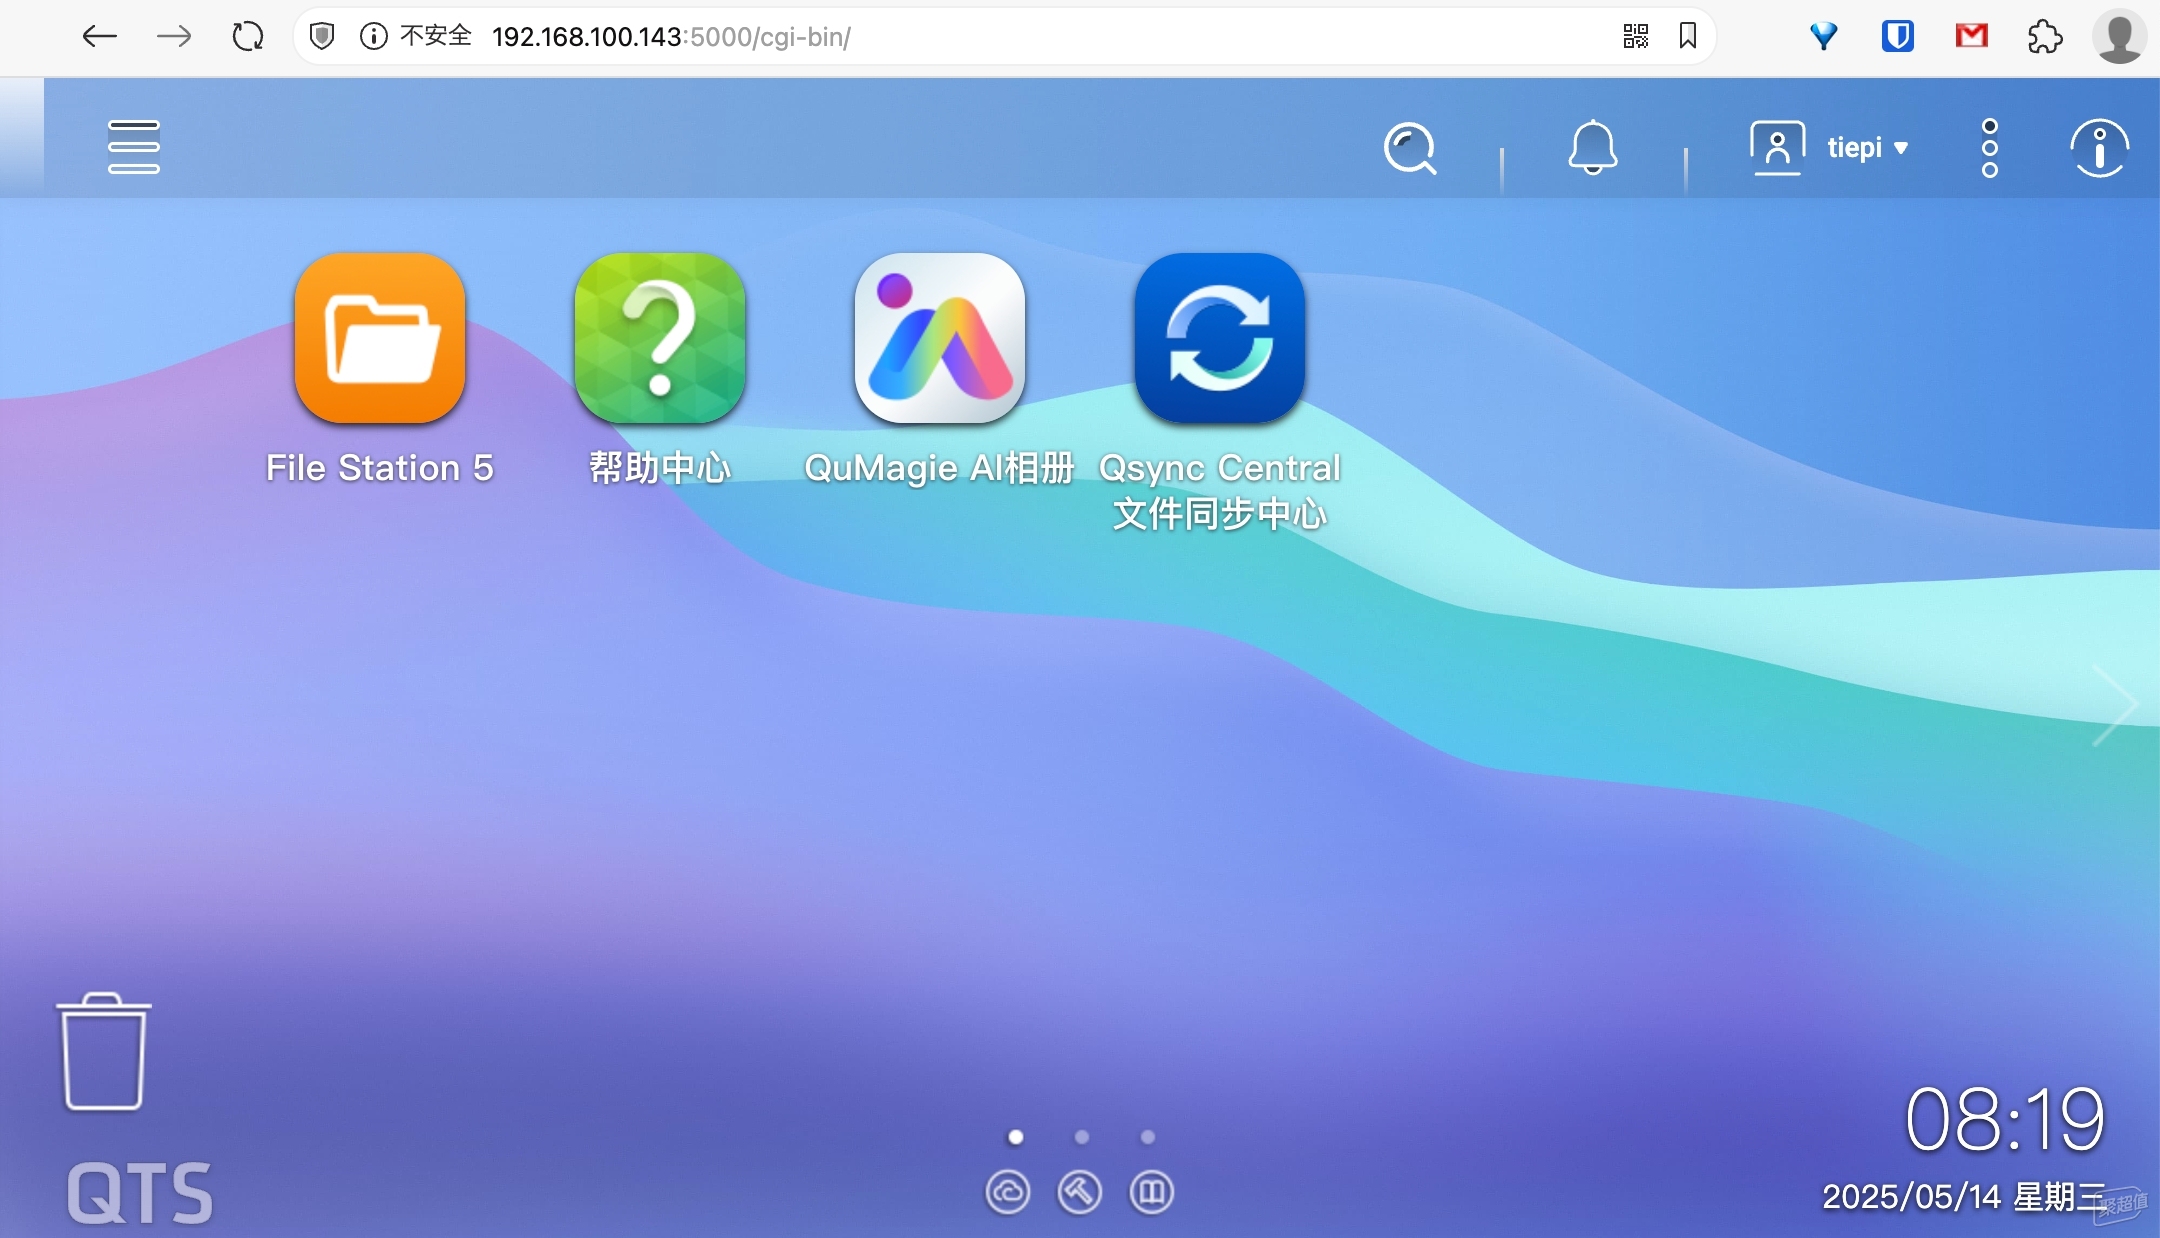Click the 帮助中心 label text
The height and width of the screenshot is (1238, 2160).
pyautogui.click(x=660, y=468)
